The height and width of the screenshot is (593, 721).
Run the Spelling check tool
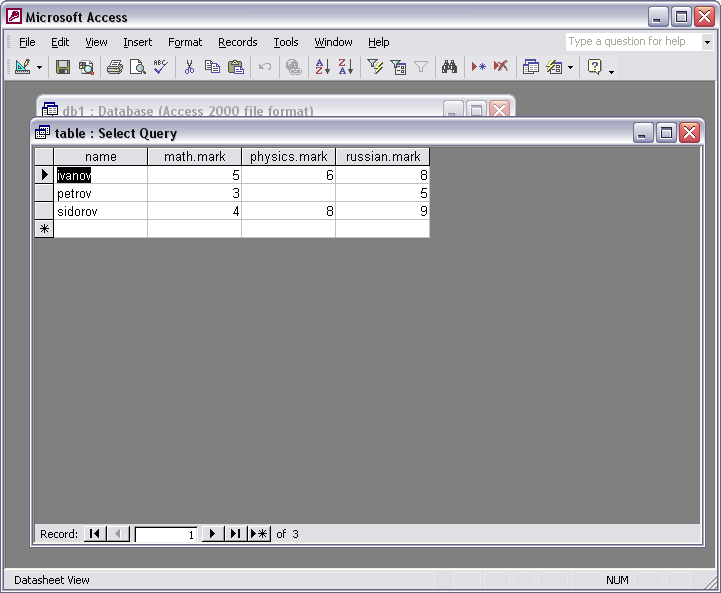pos(160,67)
